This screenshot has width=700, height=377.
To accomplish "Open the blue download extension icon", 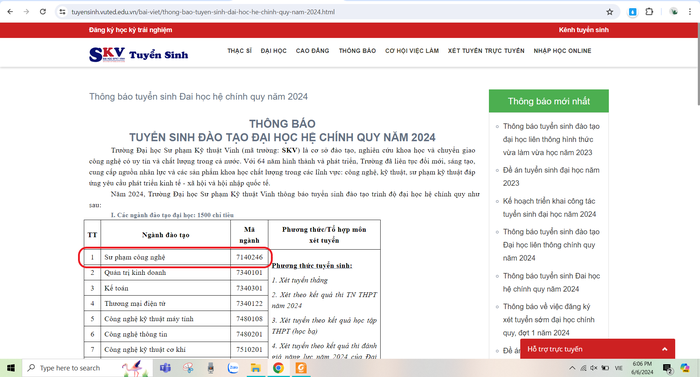I will pos(632,12).
